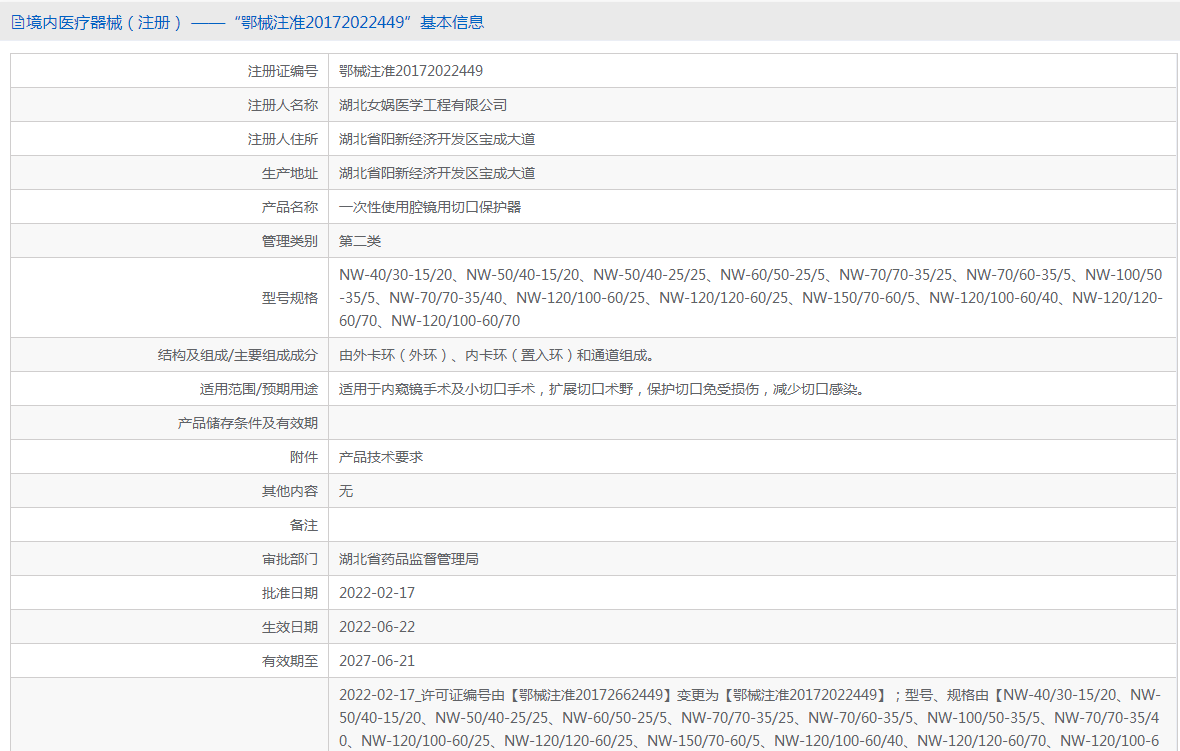Image resolution: width=1180 pixels, height=751 pixels.
Task: Select the approval date 2022-02-17
Action: click(377, 593)
